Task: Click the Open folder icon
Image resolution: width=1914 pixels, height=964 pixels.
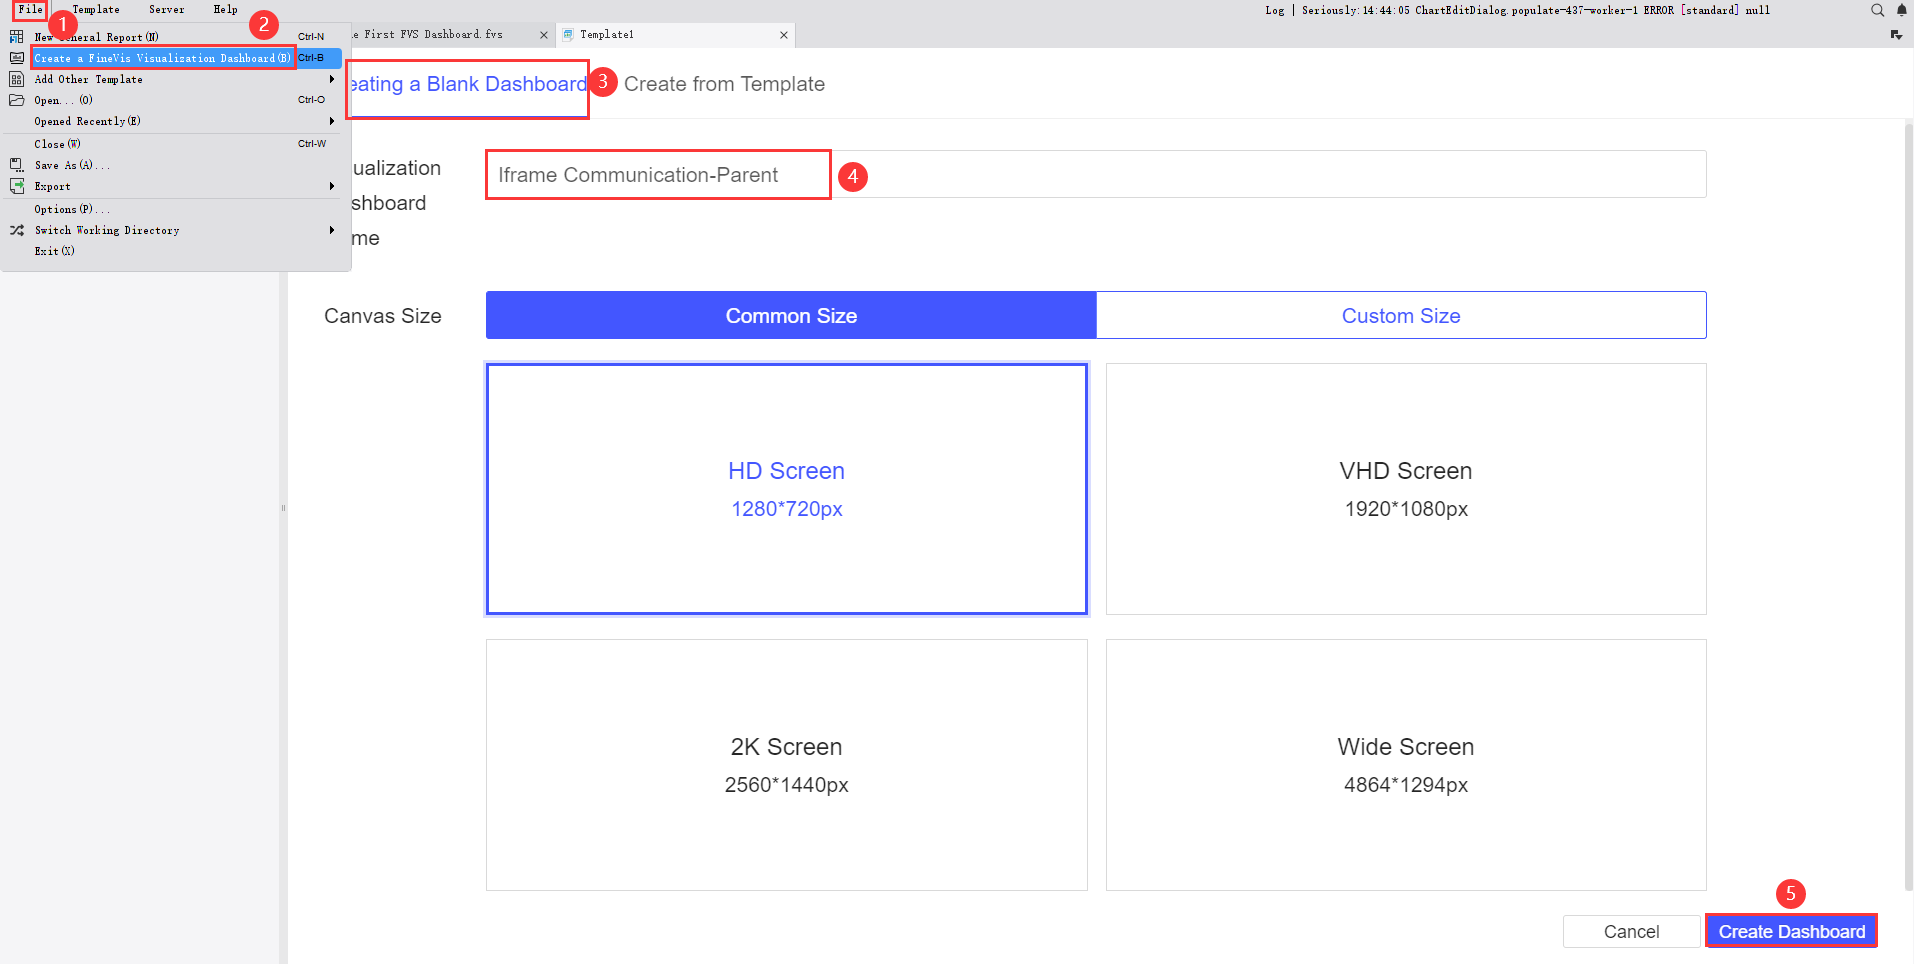Action: (x=16, y=100)
